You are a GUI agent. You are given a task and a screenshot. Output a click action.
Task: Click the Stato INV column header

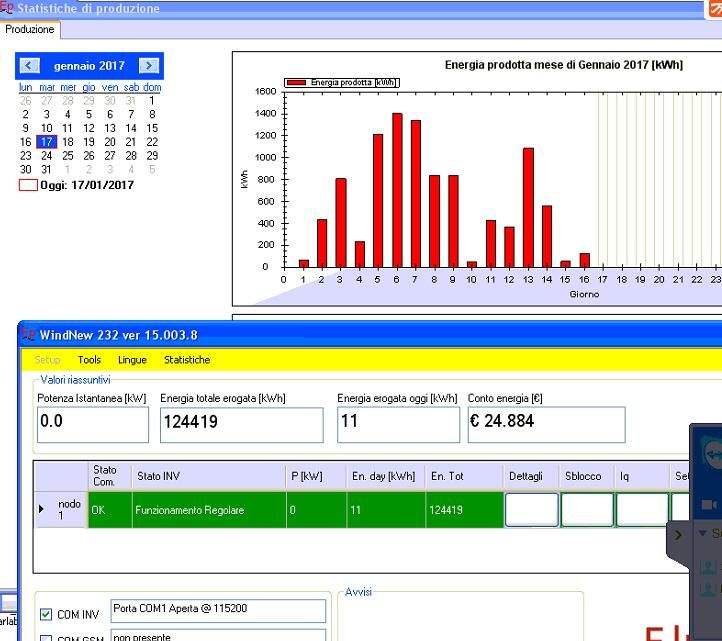[x=209, y=476]
